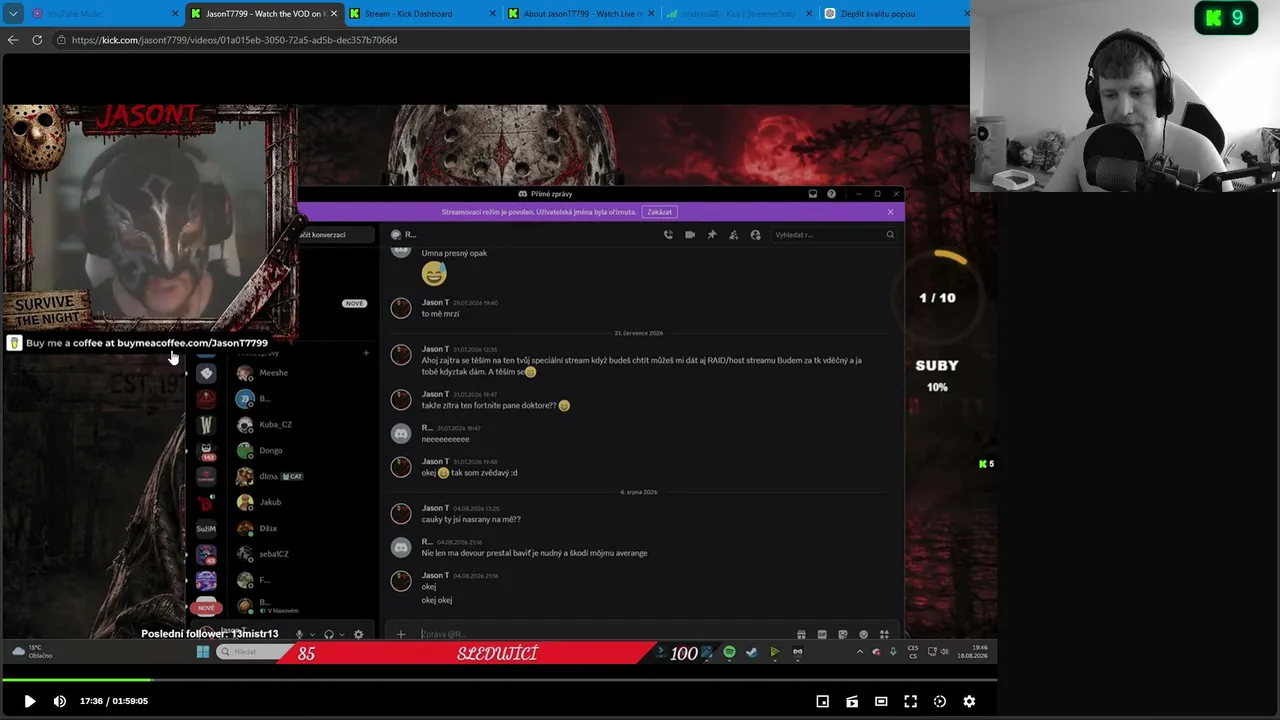Toggle Discord headphones deafen
The width and height of the screenshot is (1280, 720).
(x=329, y=634)
